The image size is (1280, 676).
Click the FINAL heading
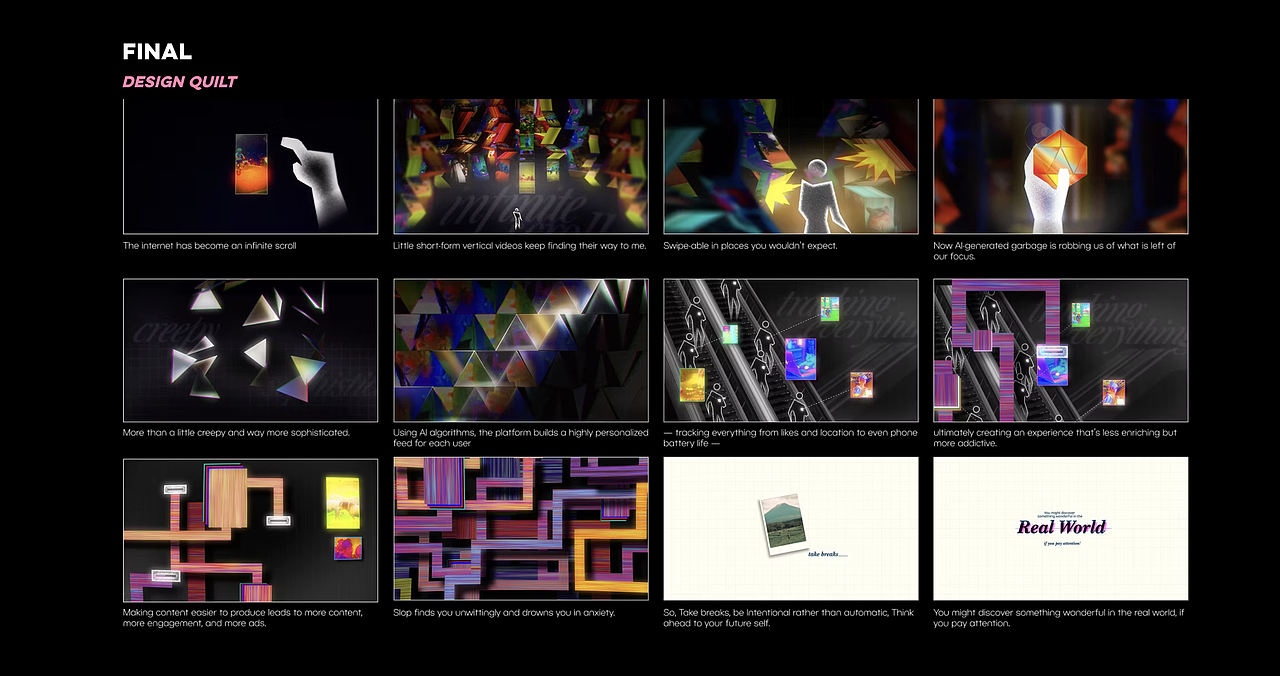coord(157,51)
